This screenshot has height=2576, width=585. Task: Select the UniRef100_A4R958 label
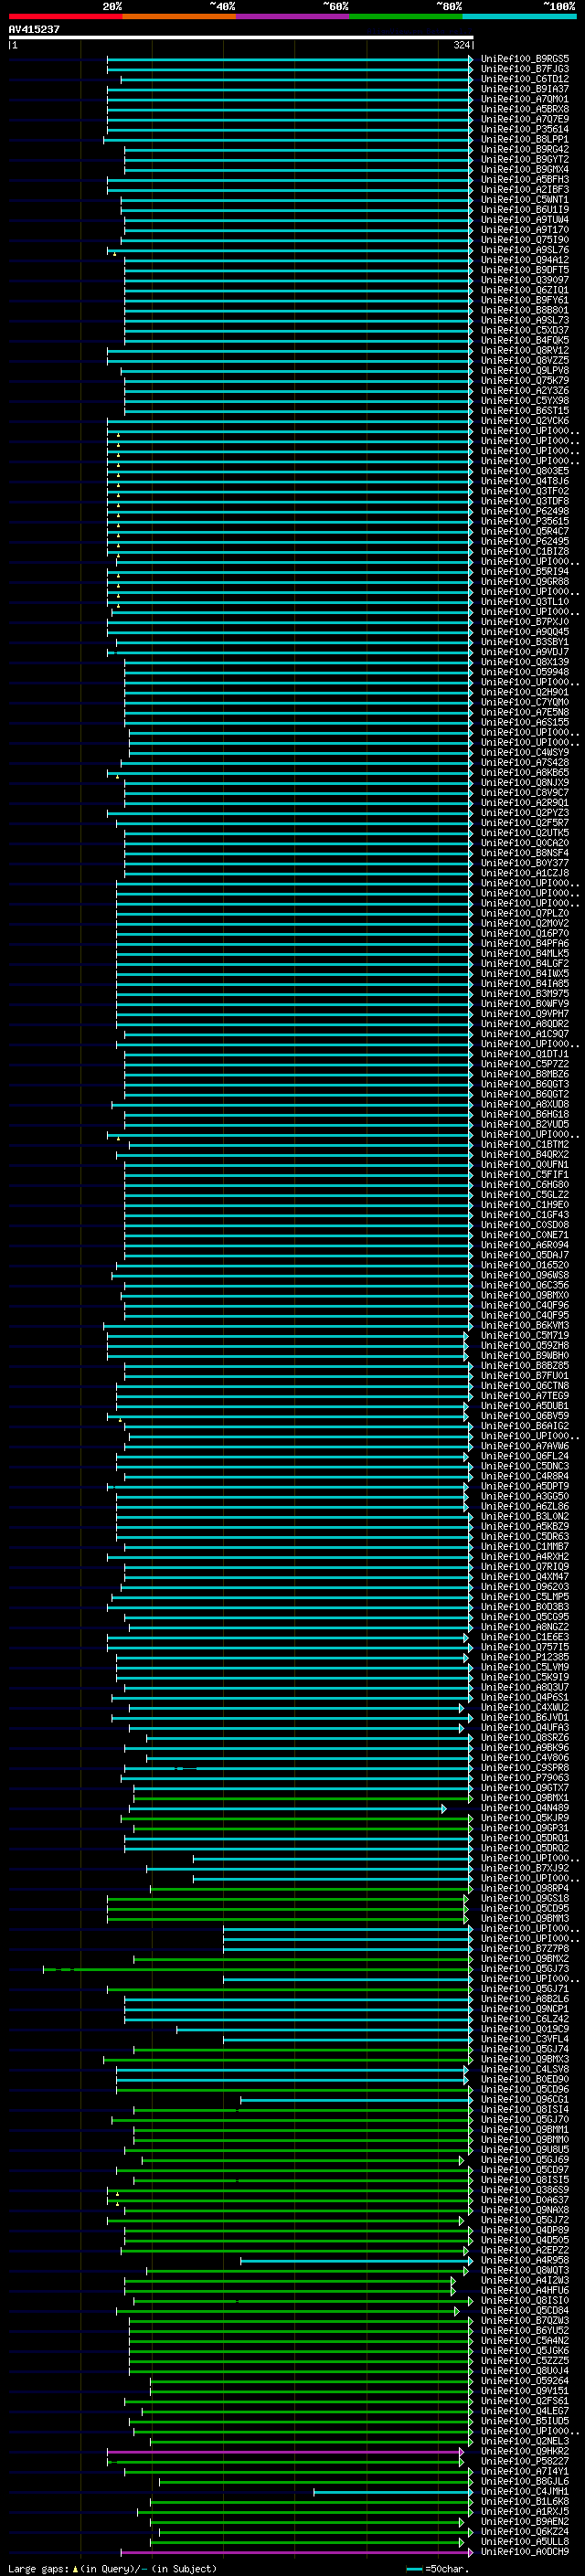coord(525,2260)
